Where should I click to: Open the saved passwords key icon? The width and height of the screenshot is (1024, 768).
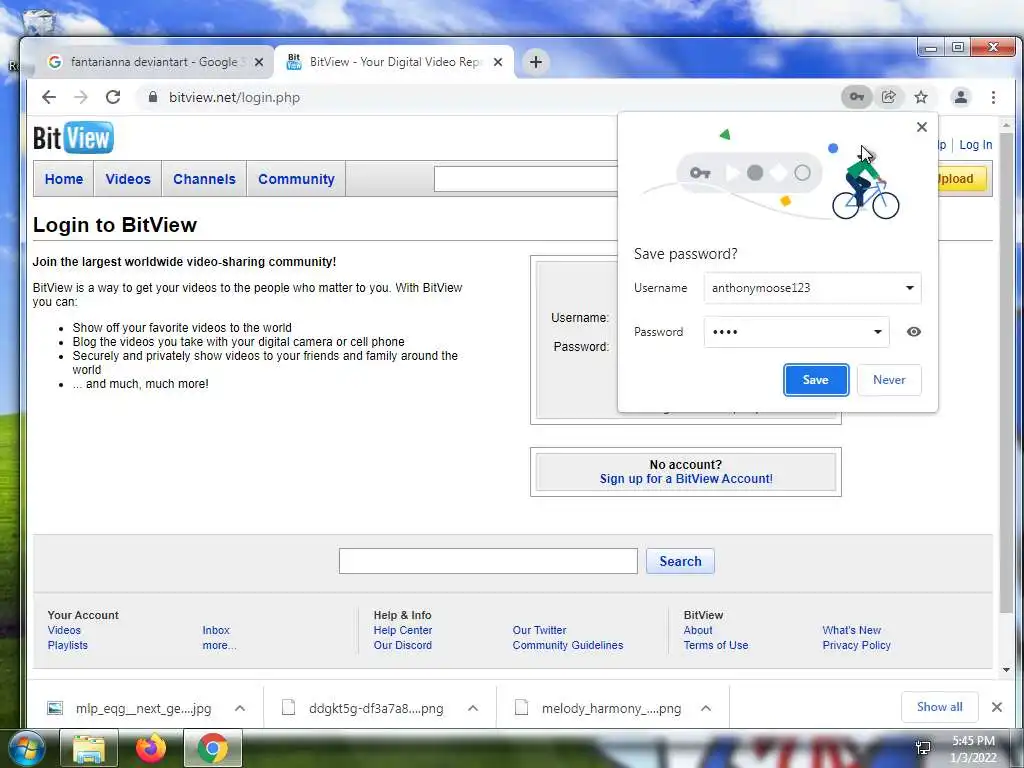[x=856, y=97]
